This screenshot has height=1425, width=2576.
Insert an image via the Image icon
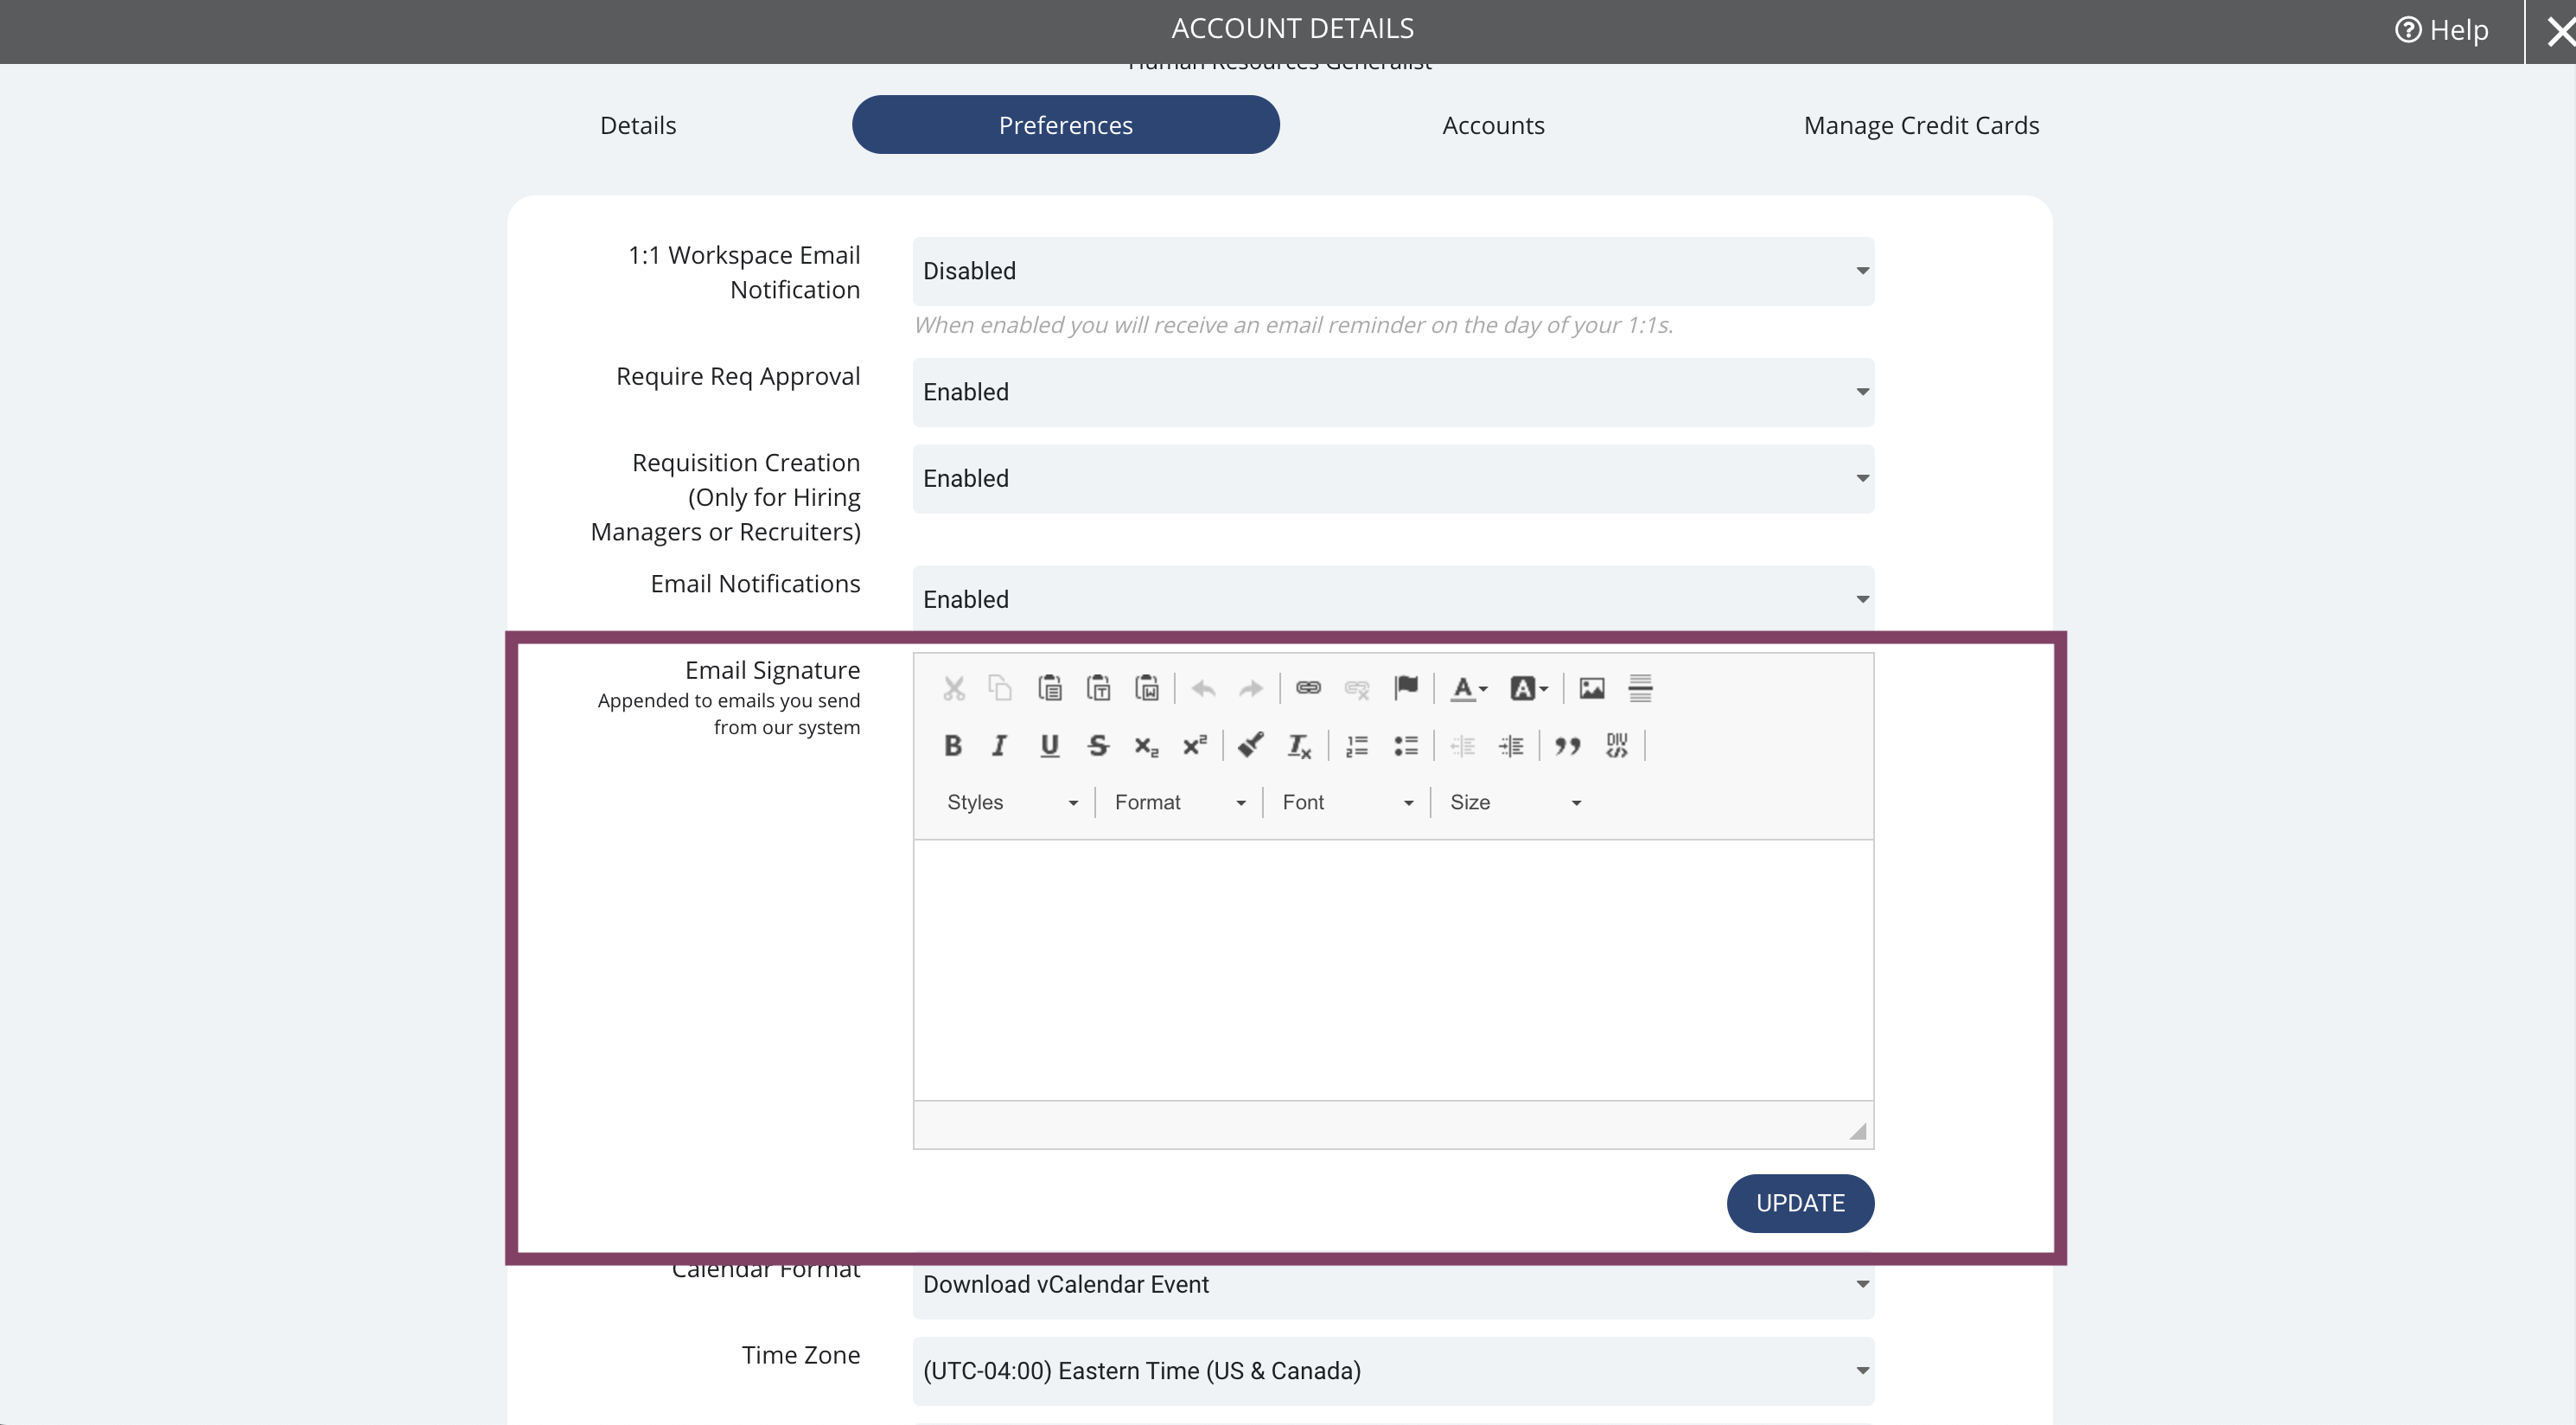1591,688
